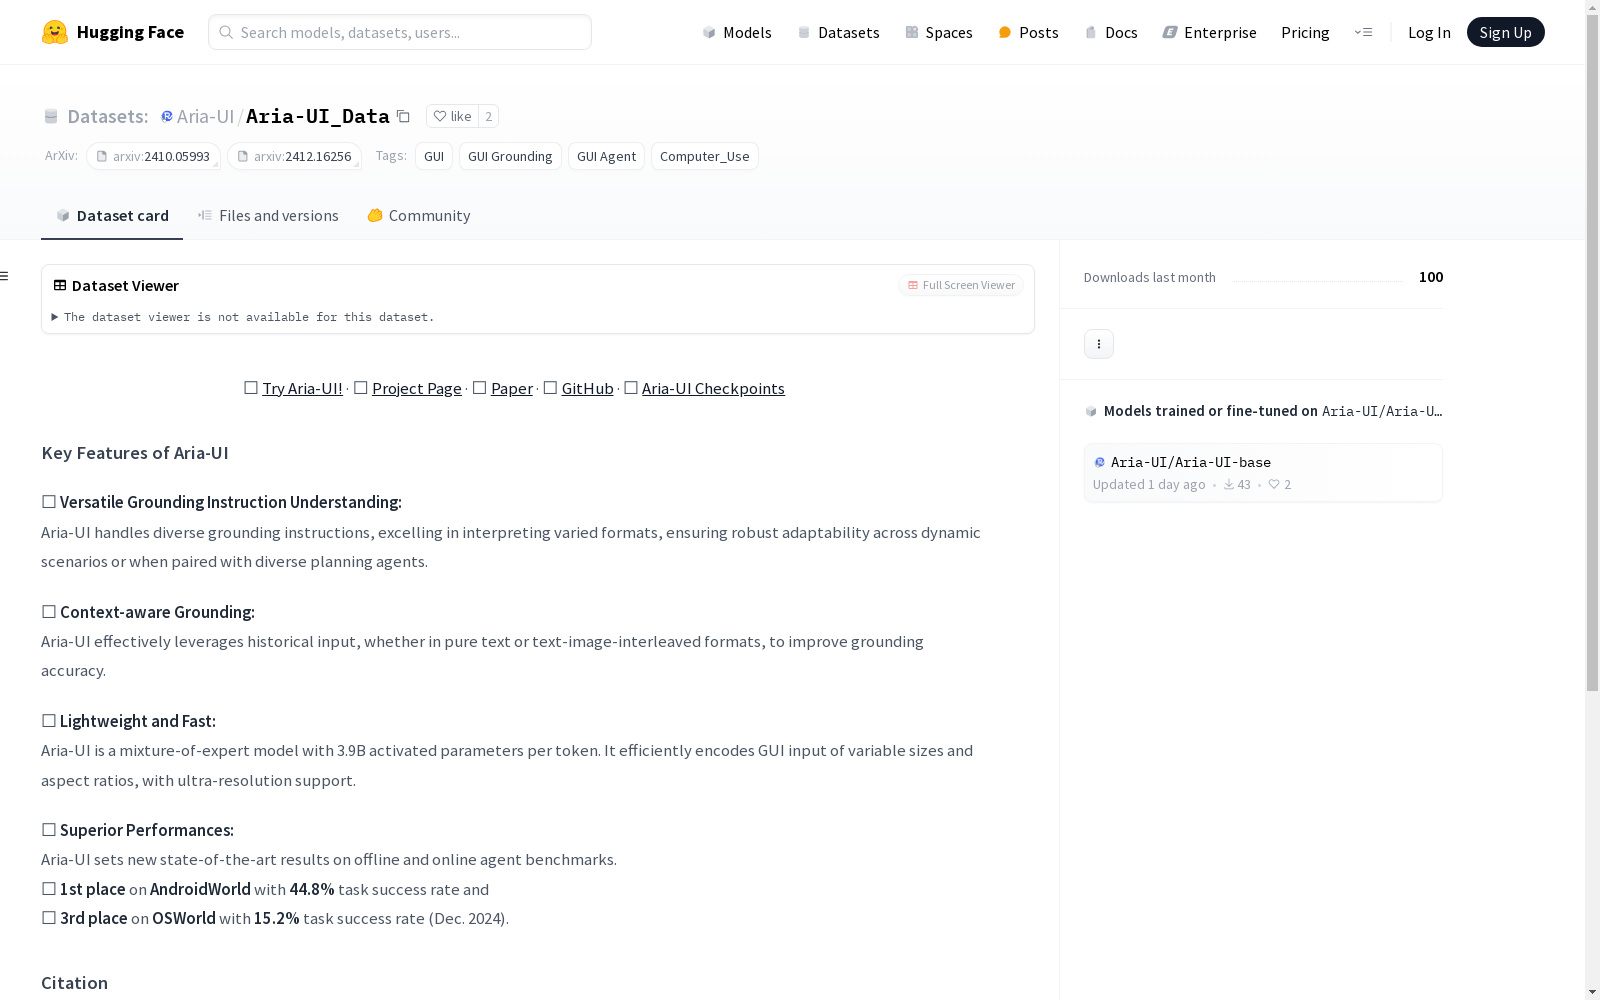
Task: Click the download count 43 icon
Action: coord(1229,484)
